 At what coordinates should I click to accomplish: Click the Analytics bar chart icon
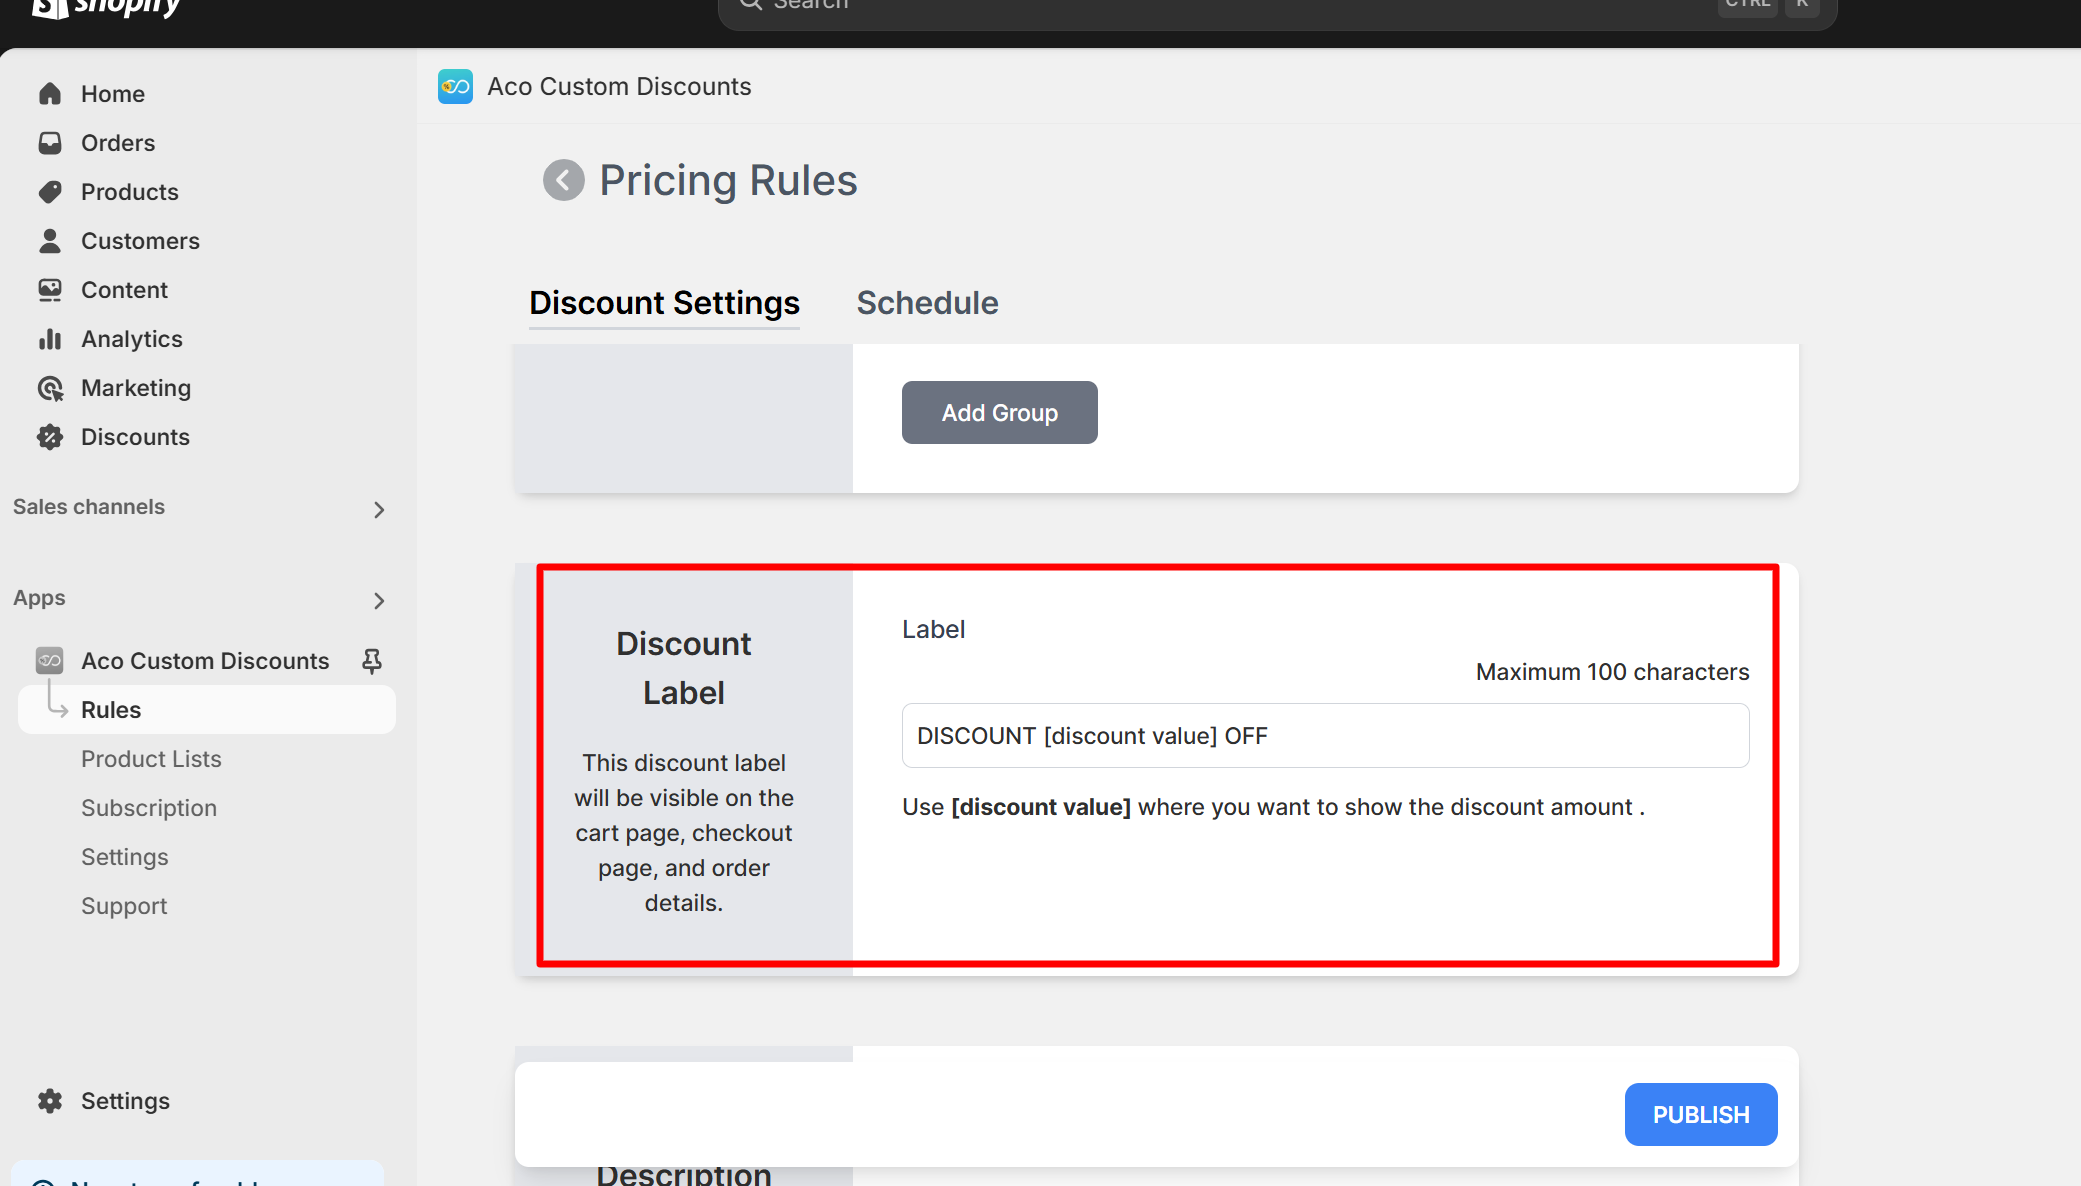[50, 339]
